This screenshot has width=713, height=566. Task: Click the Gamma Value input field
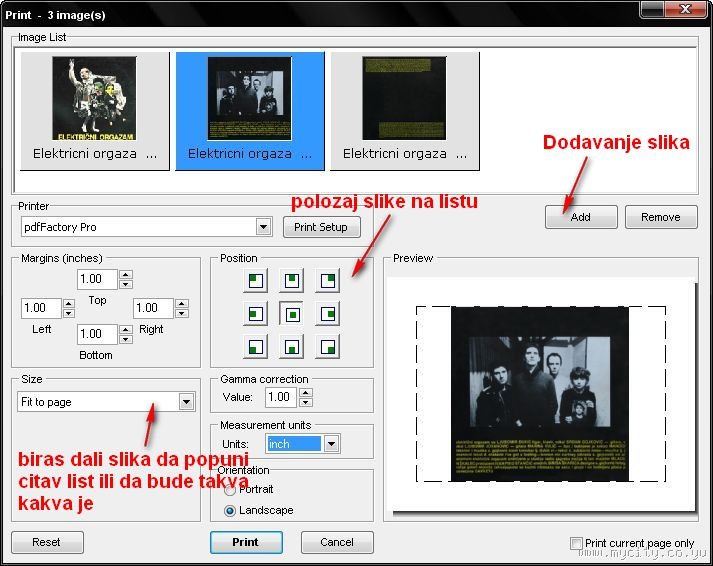coord(281,397)
